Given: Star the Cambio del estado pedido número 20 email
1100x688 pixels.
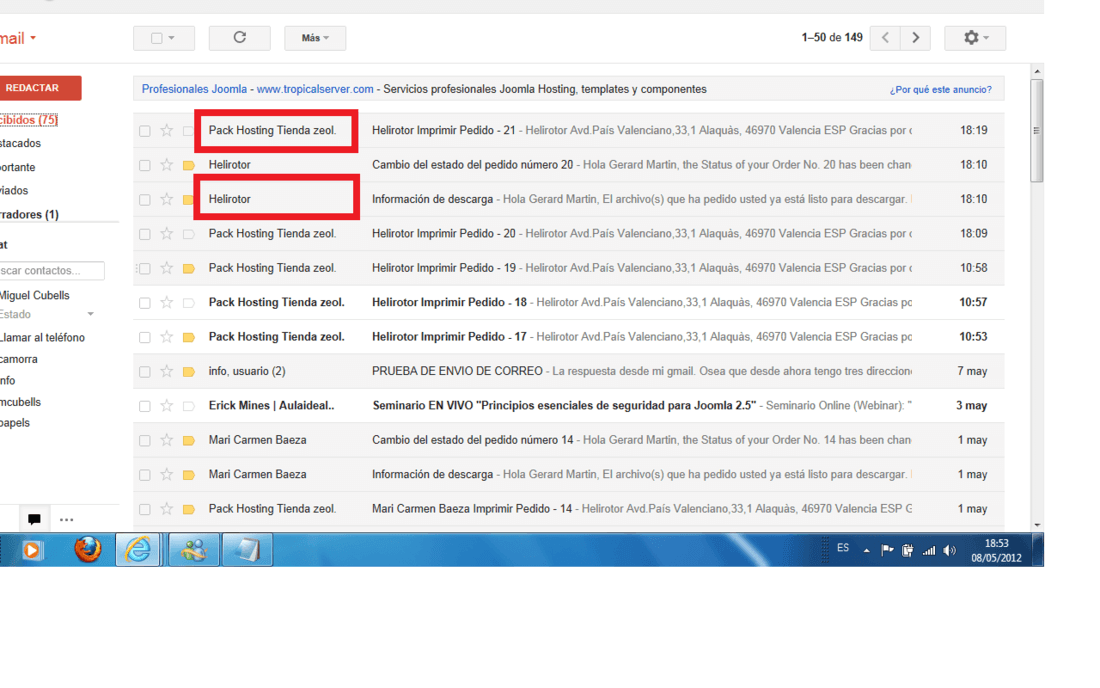Looking at the screenshot, I should pos(166,165).
